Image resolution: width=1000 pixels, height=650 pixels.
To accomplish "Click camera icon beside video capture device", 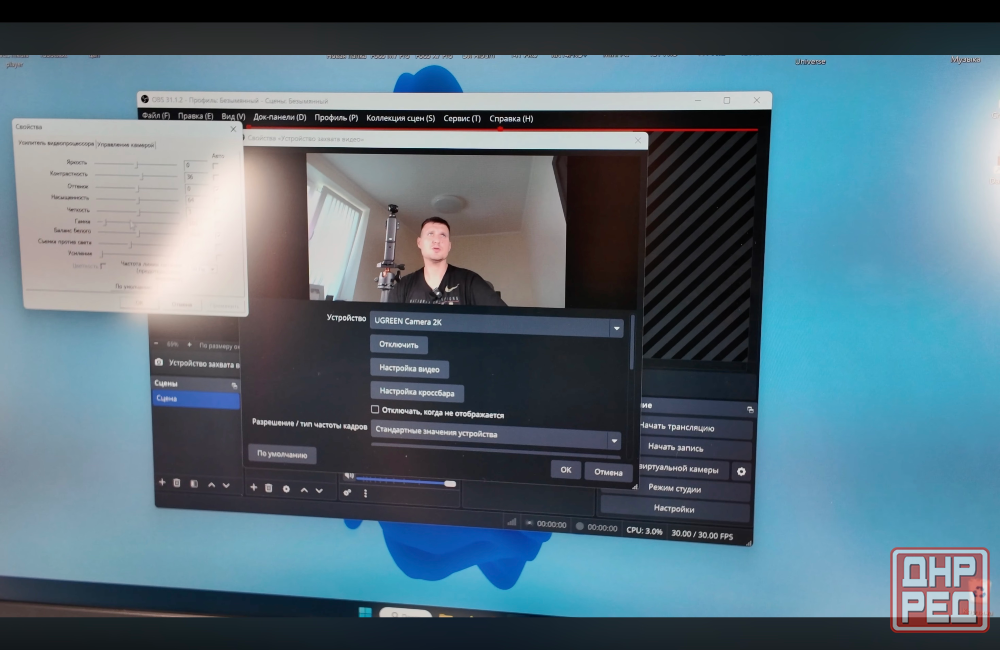I will click(x=159, y=362).
